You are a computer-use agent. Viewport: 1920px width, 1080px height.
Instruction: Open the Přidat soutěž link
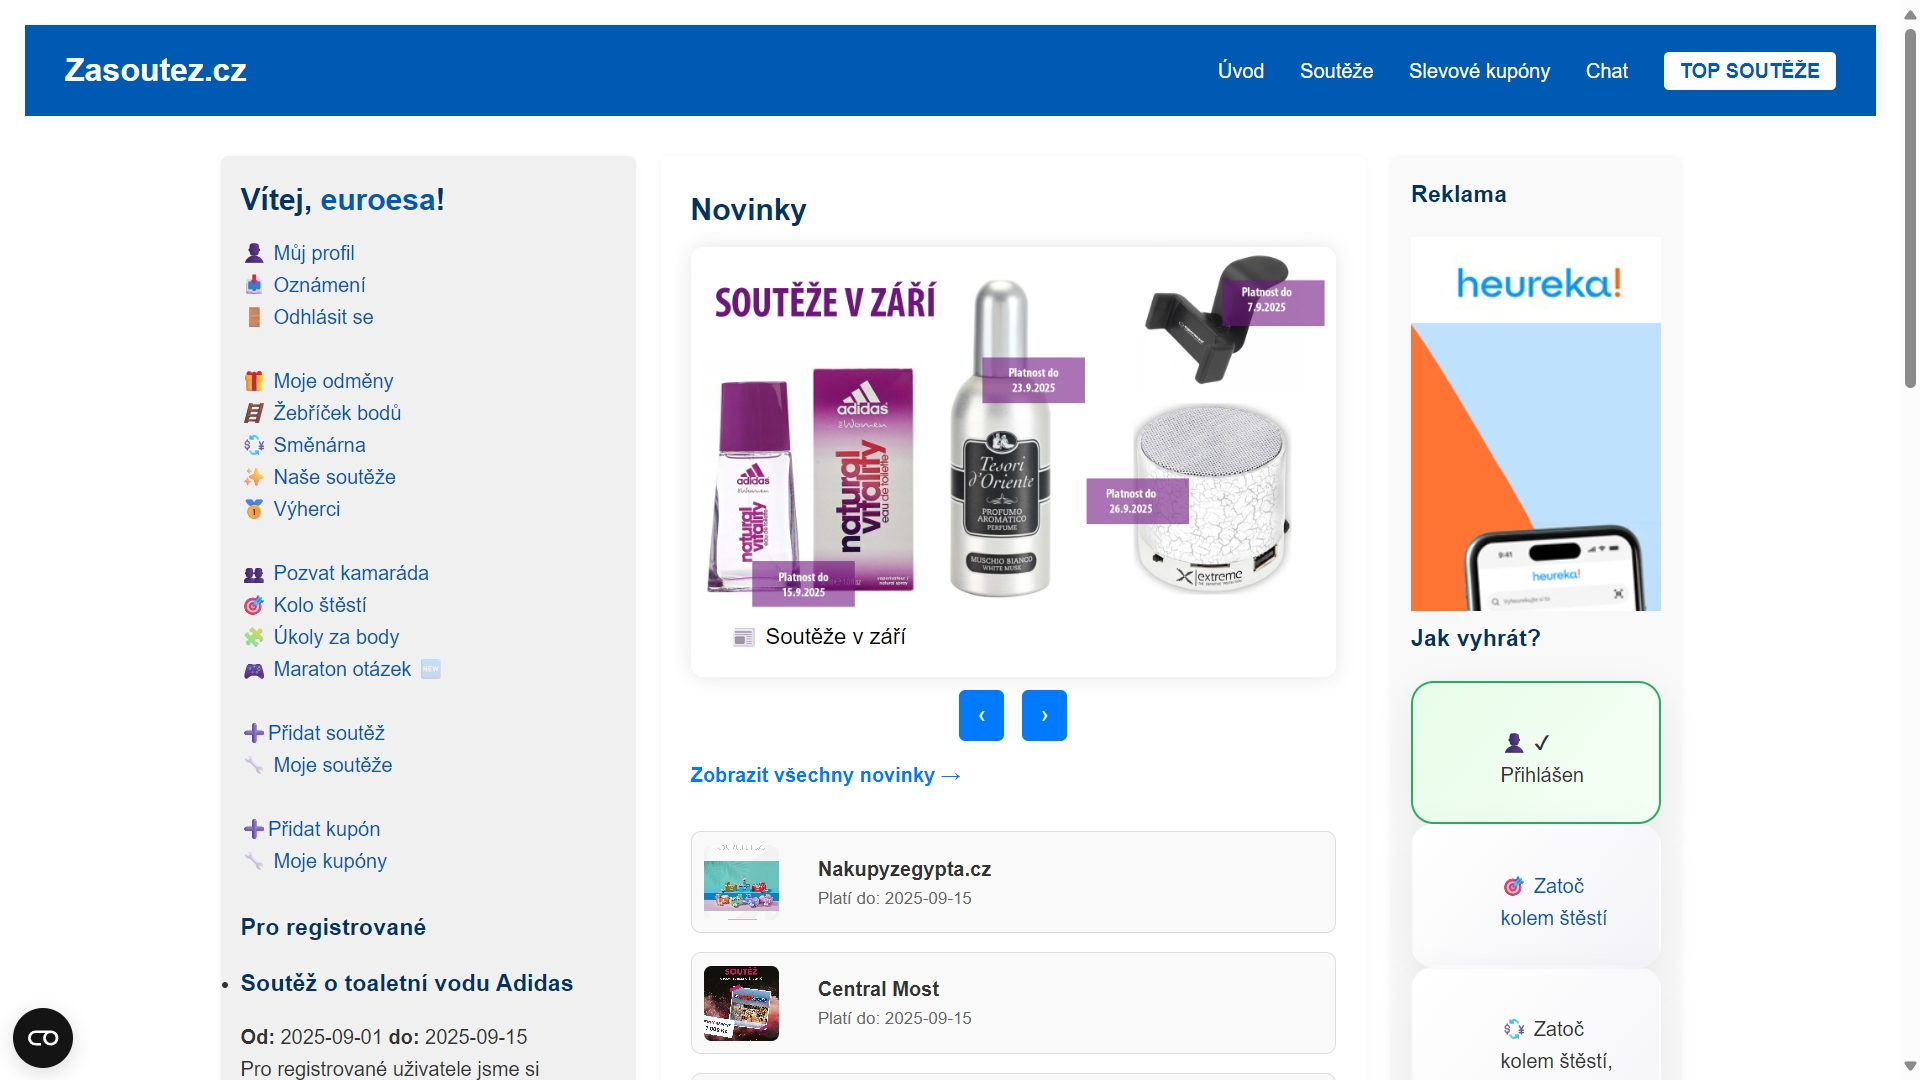pyautogui.click(x=326, y=733)
